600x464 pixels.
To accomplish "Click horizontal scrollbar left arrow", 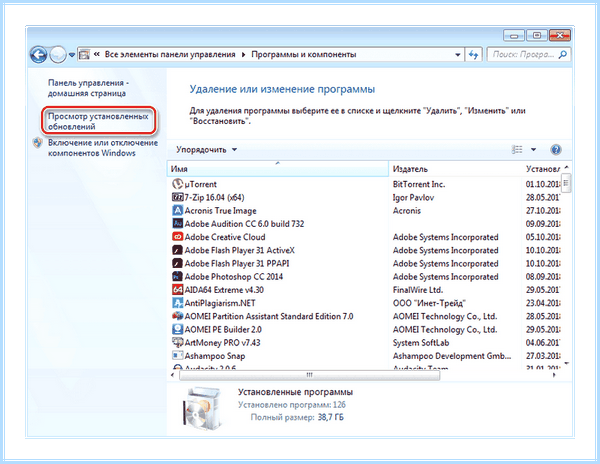I will tap(173, 375).
